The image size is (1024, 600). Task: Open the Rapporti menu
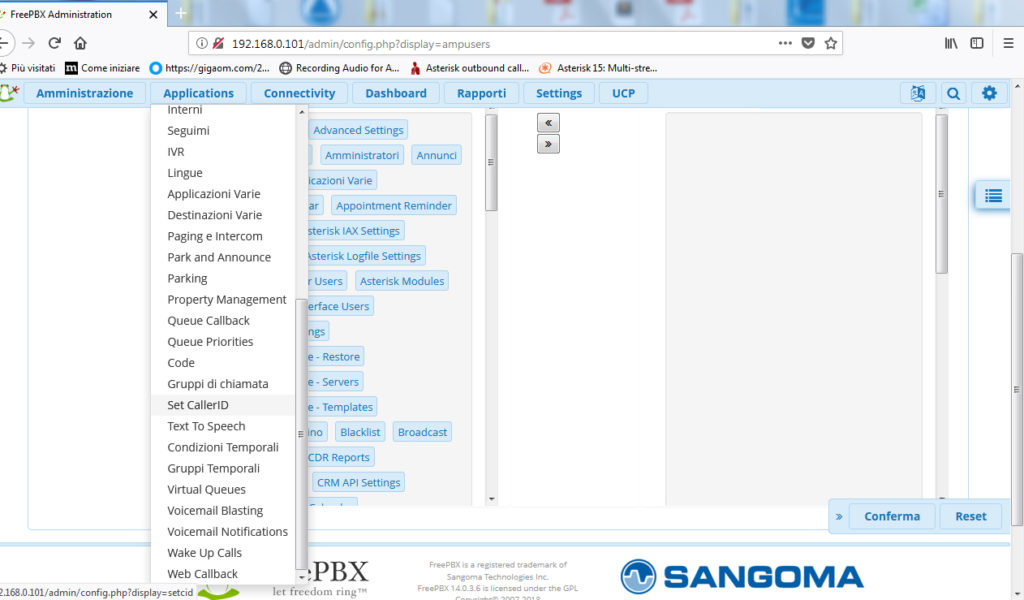(x=481, y=93)
